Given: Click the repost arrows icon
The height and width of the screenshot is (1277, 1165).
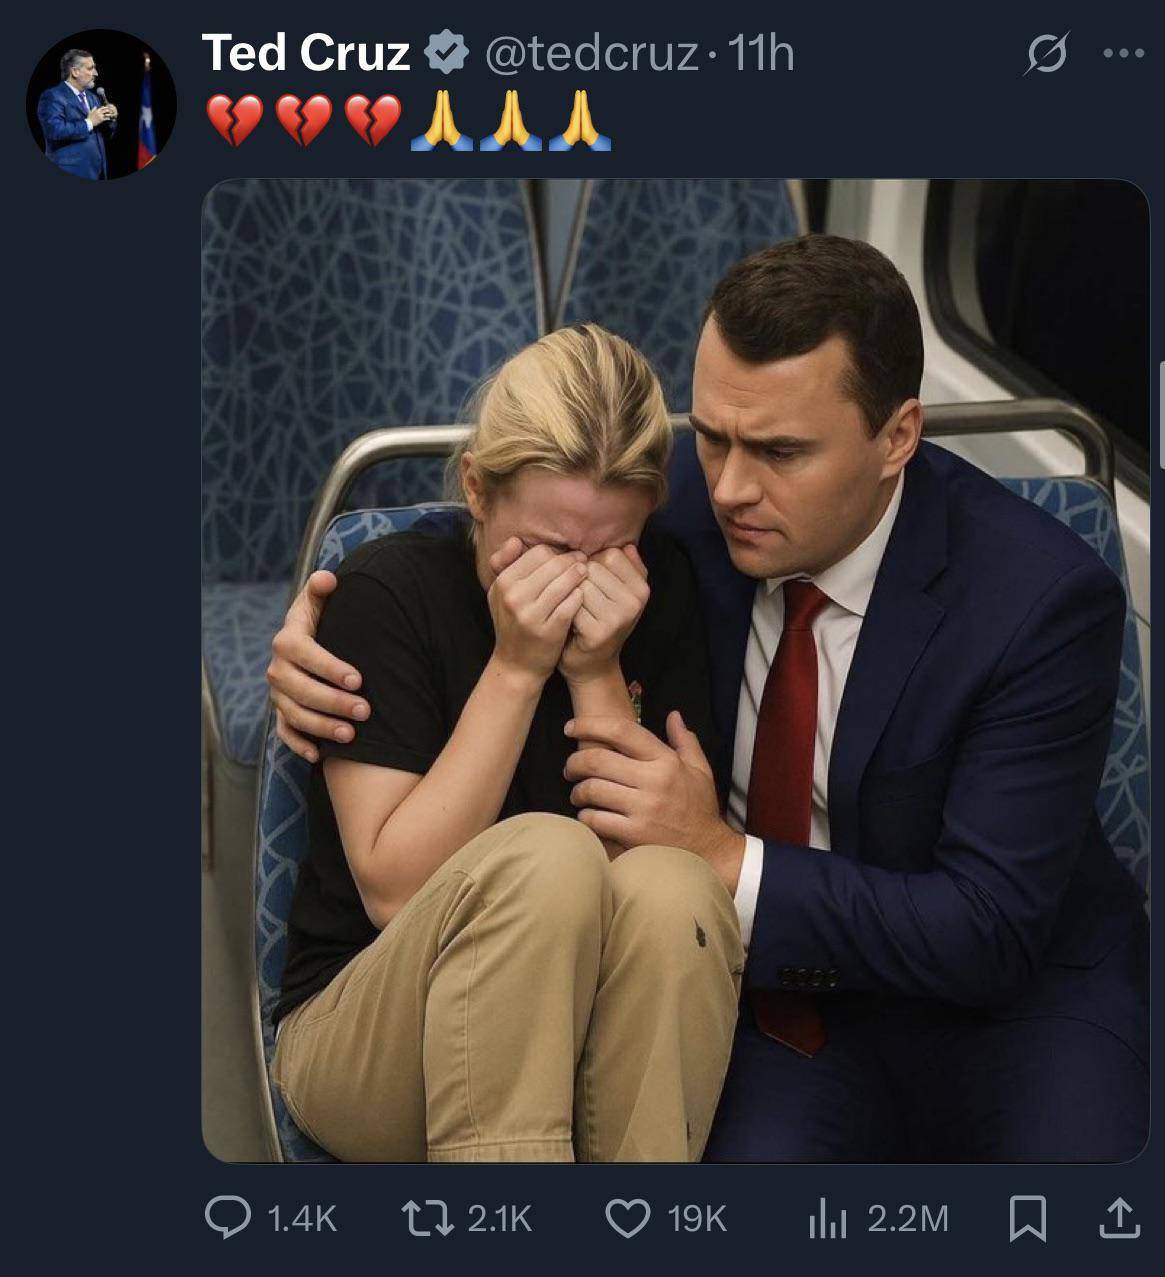Looking at the screenshot, I should [427, 1218].
